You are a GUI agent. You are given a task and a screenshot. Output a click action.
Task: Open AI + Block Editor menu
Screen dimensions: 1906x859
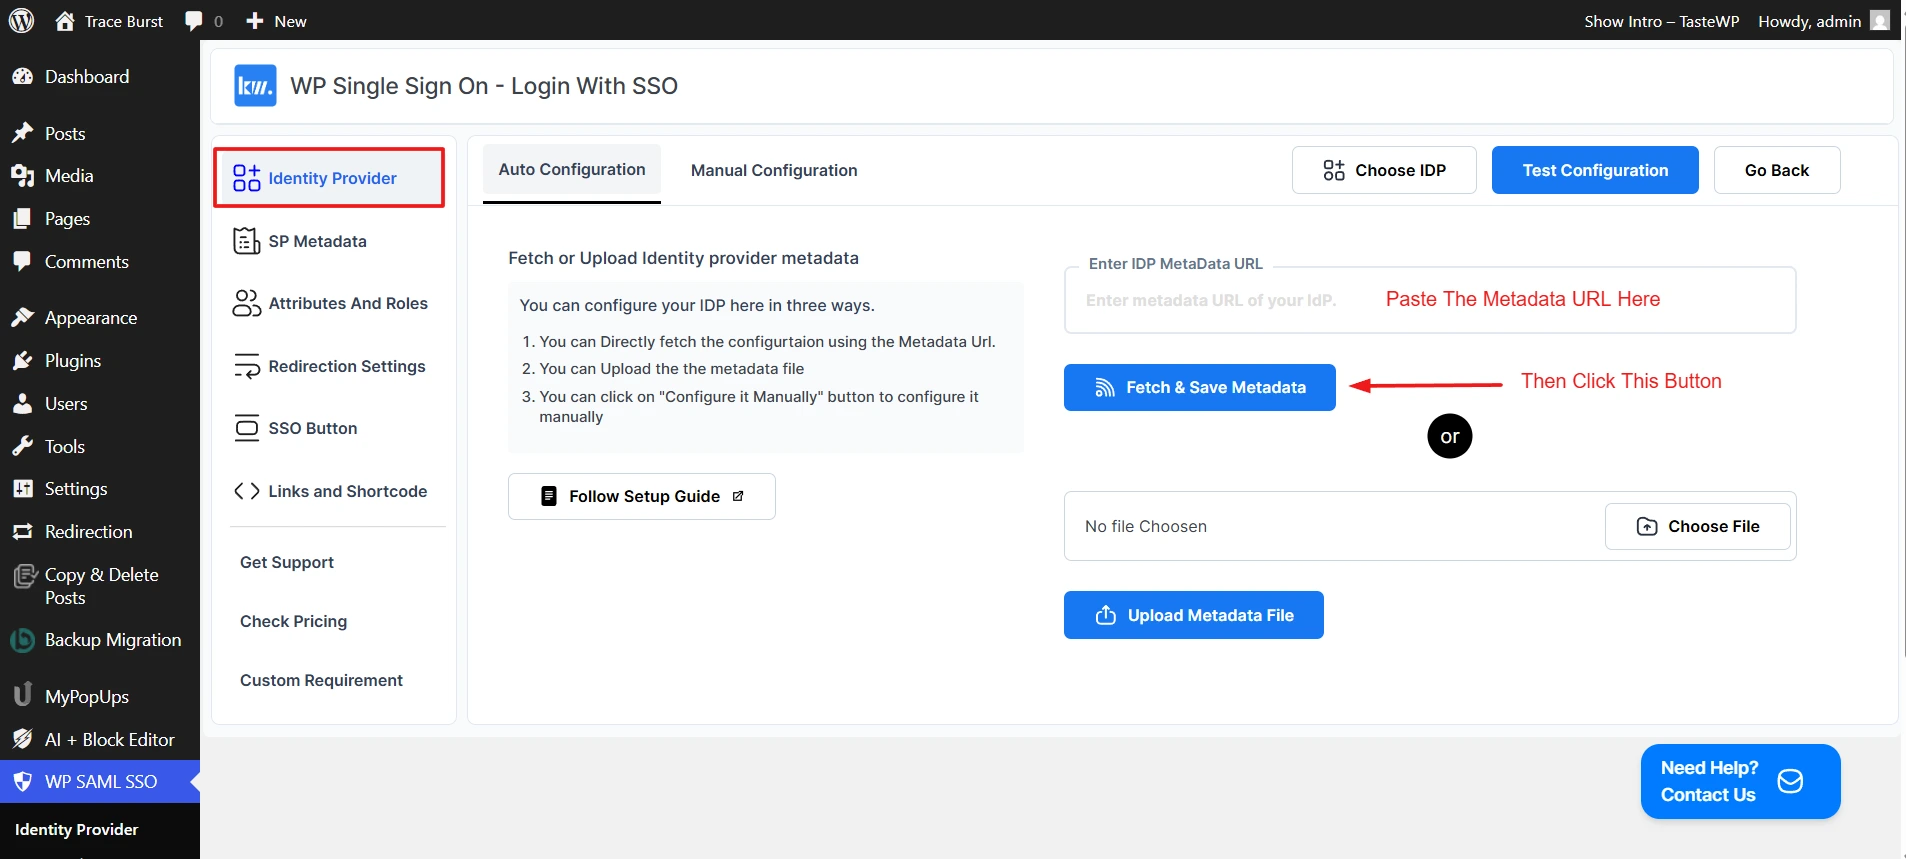tap(100, 740)
